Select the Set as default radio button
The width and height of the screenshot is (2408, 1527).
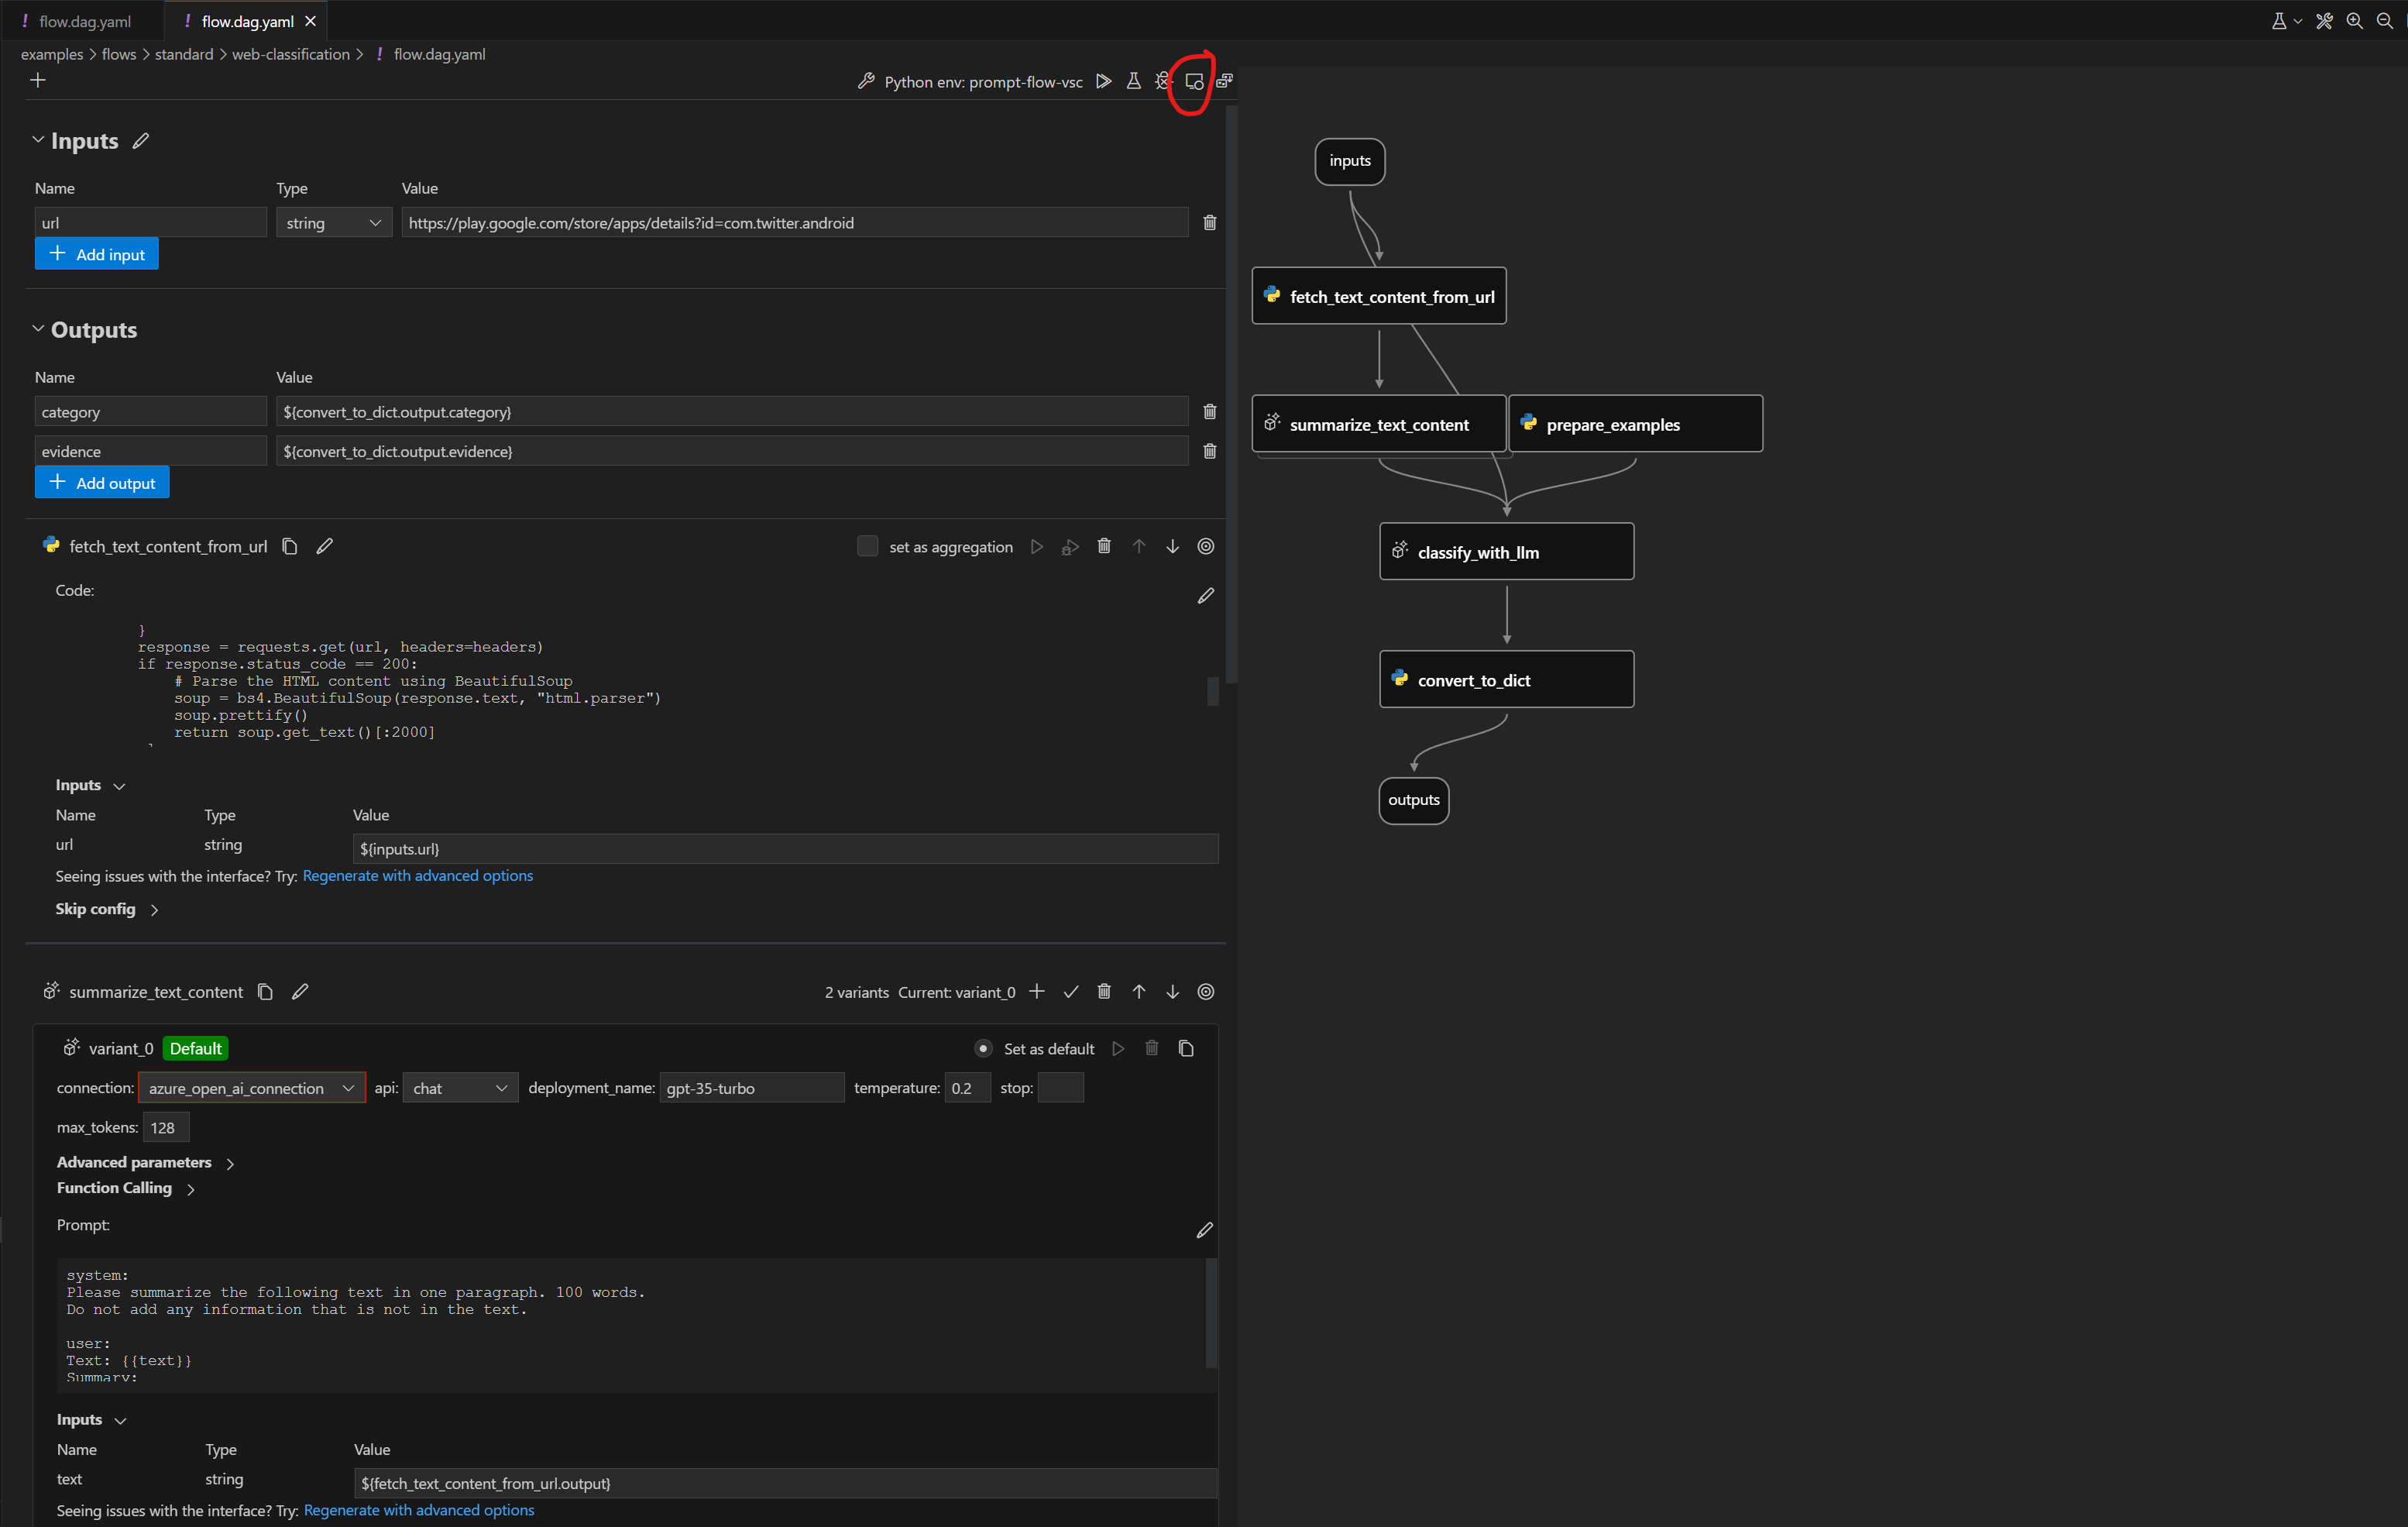click(983, 1048)
